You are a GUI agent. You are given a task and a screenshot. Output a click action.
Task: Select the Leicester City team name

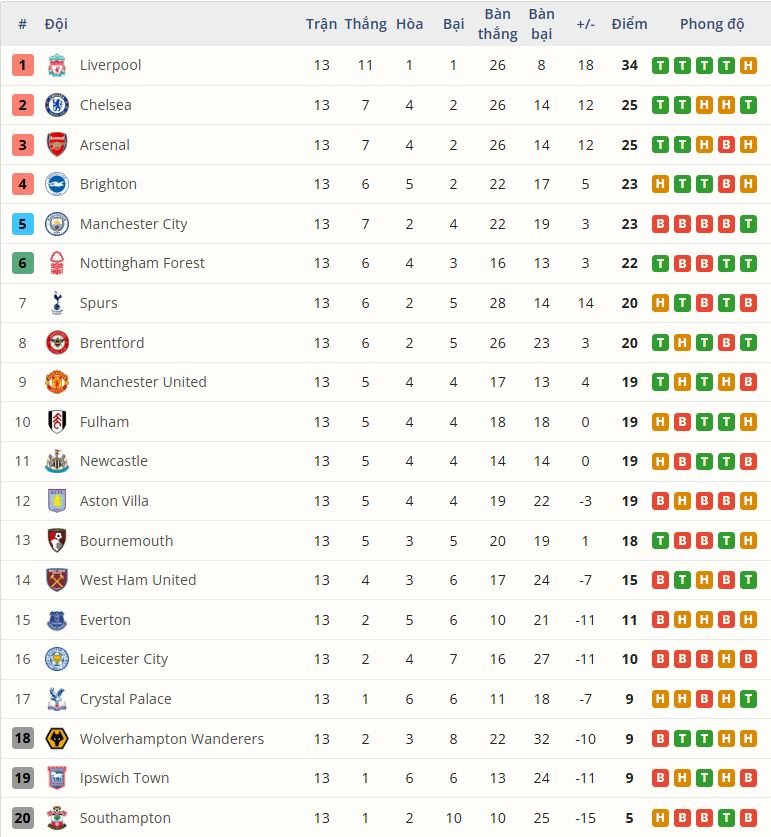coord(124,659)
